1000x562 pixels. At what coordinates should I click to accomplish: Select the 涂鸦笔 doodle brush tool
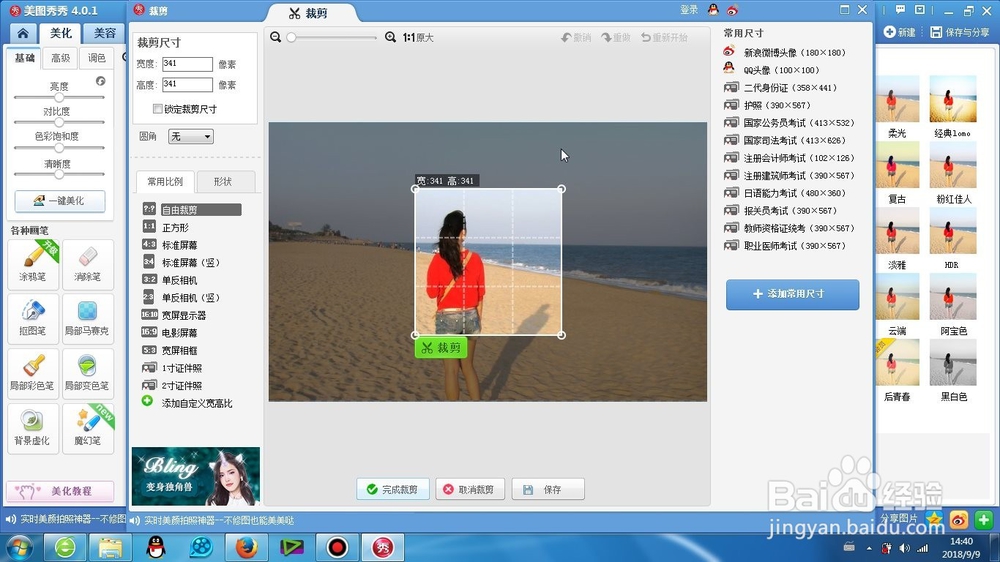[x=33, y=264]
